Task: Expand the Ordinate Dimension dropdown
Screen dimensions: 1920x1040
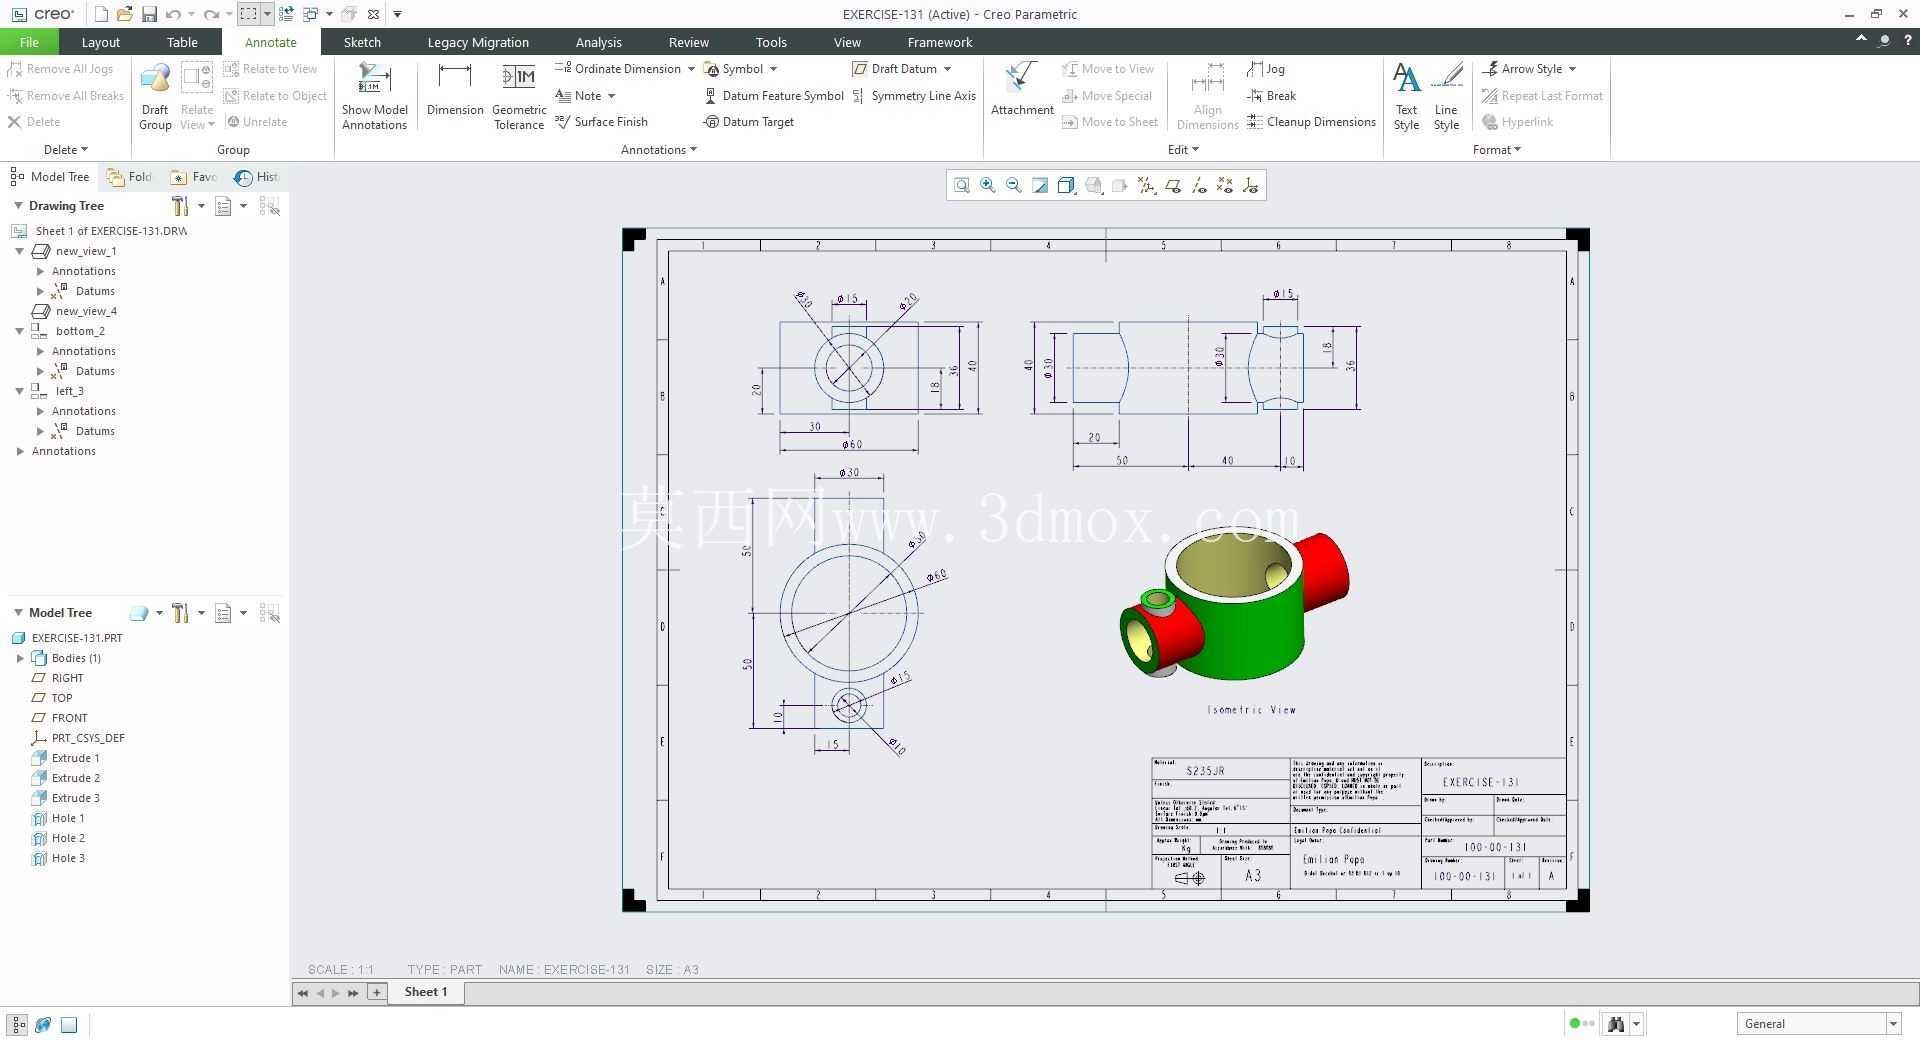Action: pos(691,69)
